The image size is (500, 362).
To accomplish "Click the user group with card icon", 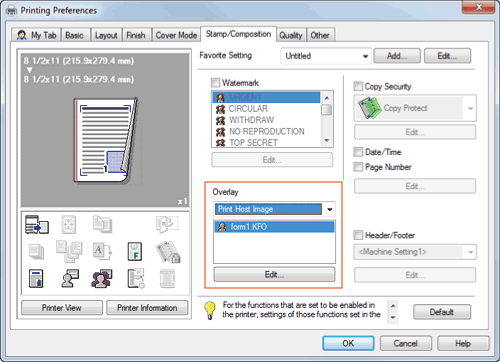I will click(x=102, y=278).
